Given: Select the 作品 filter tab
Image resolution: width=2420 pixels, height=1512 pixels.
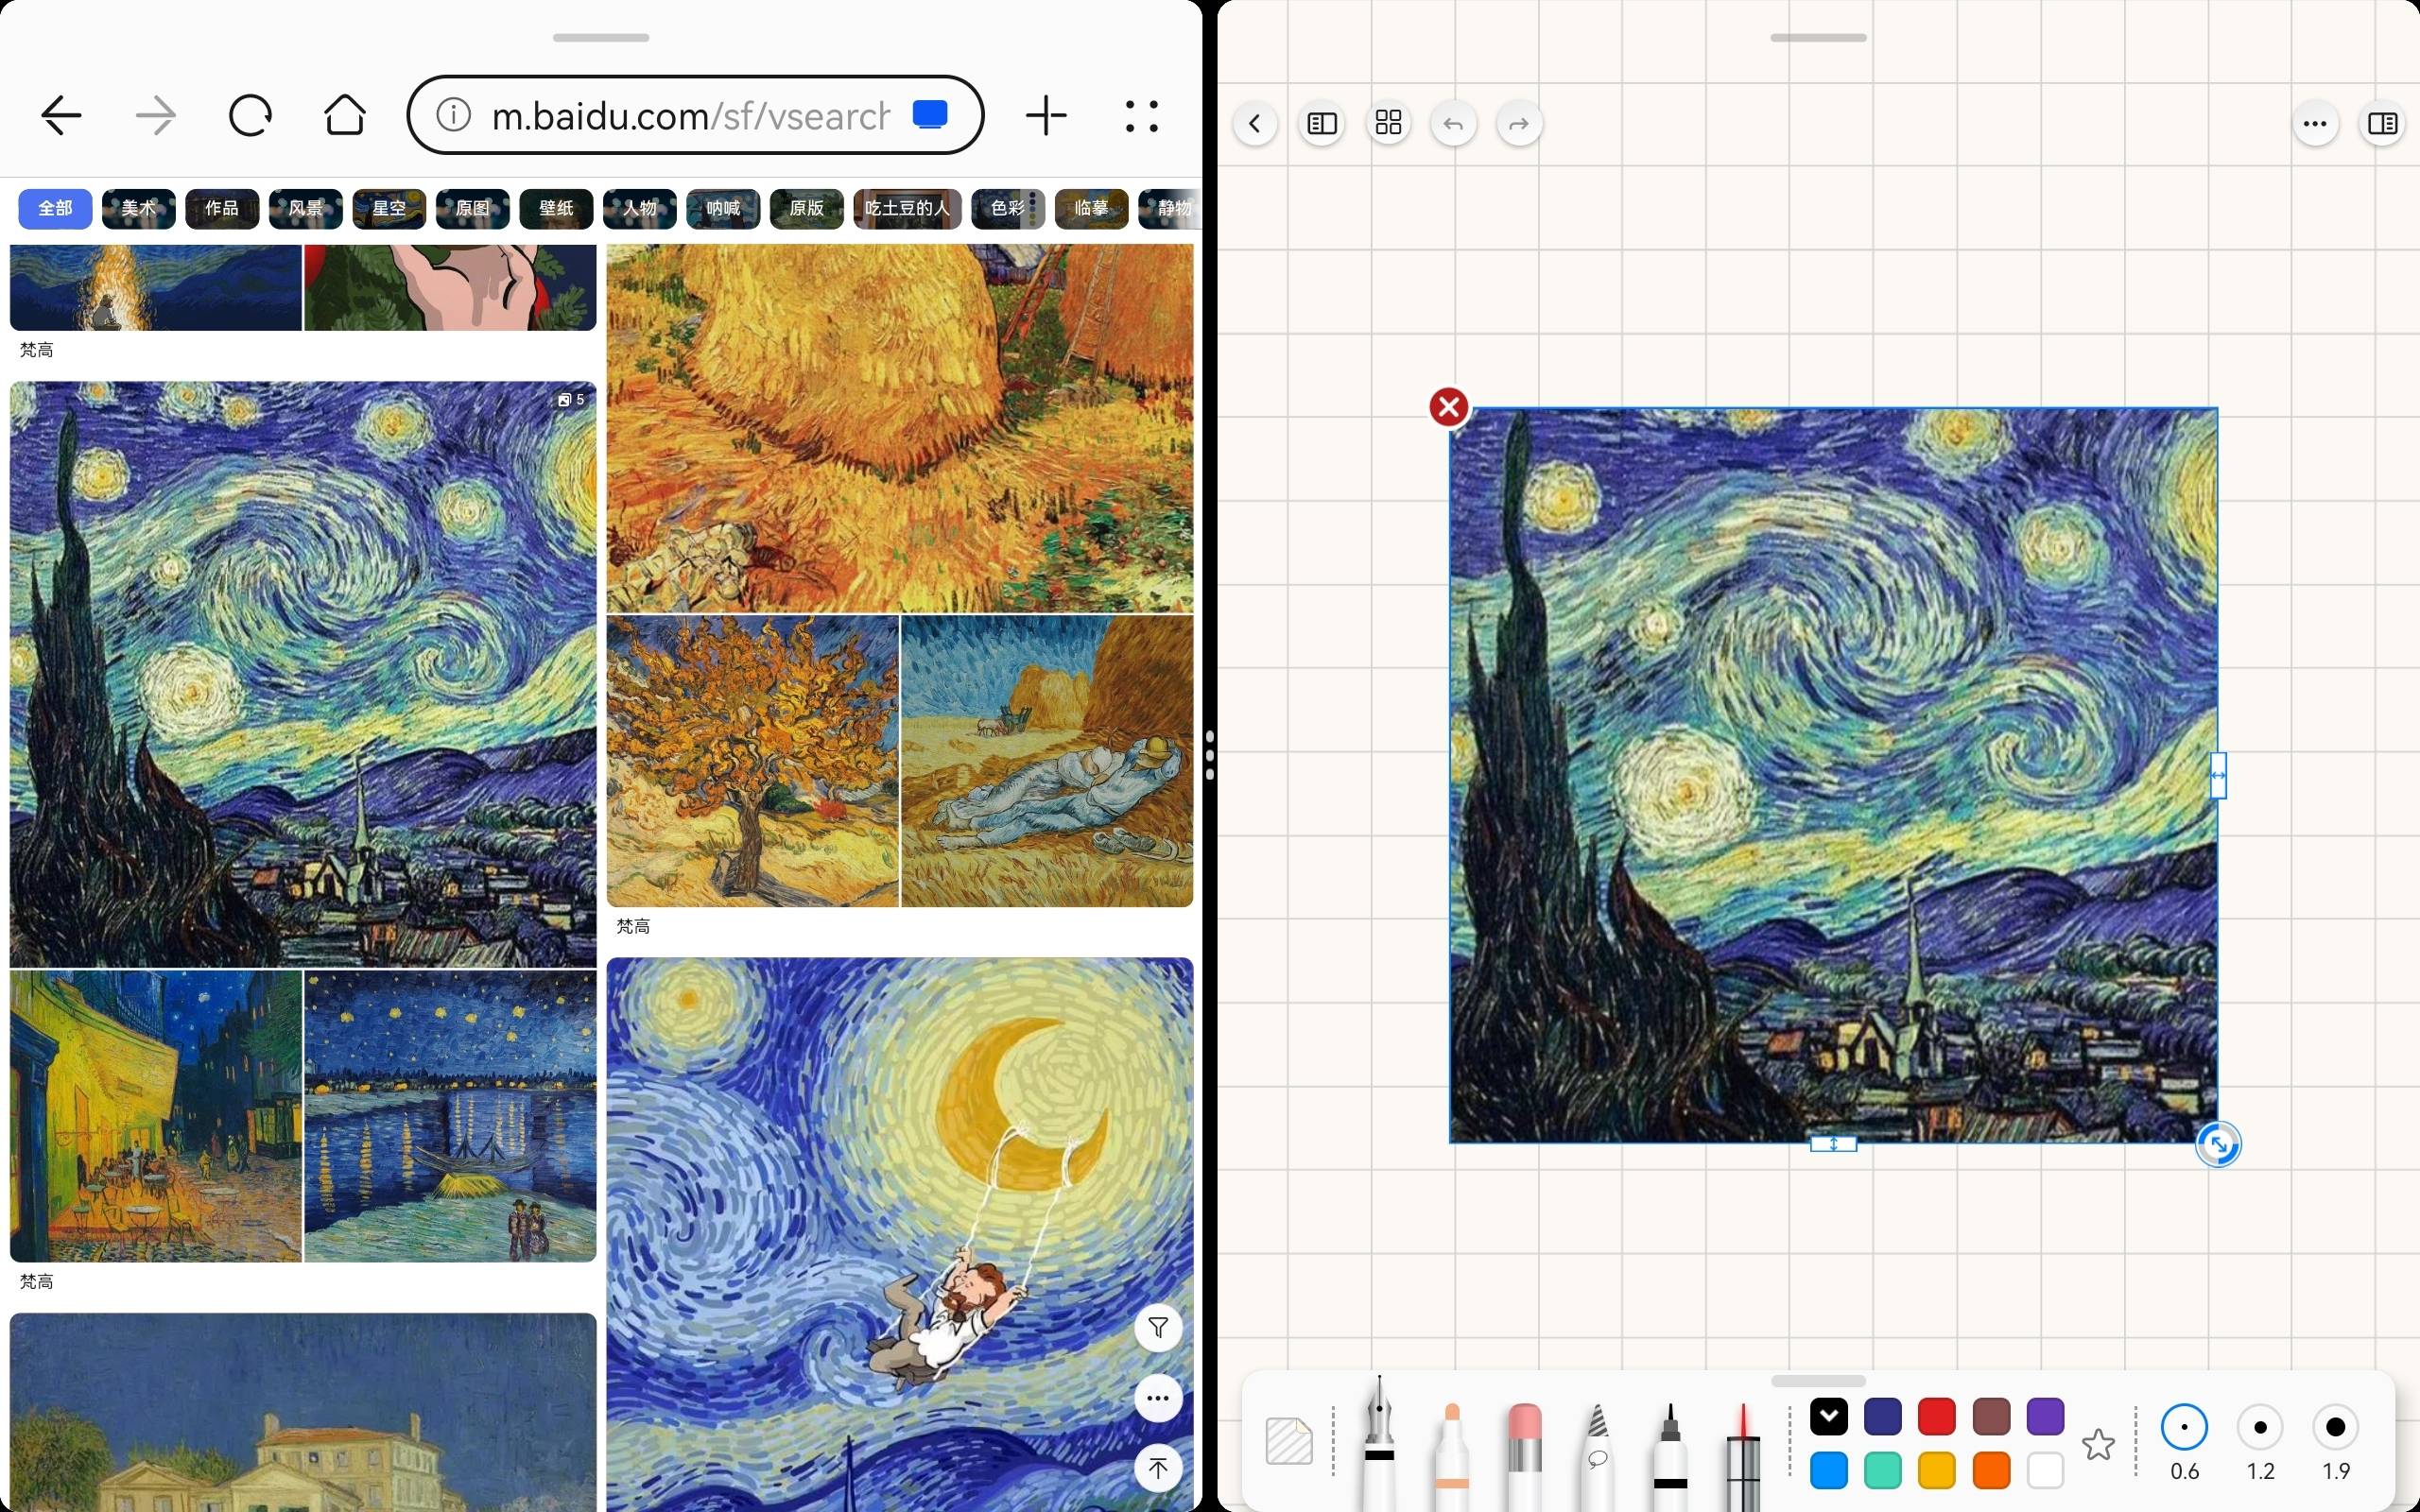Looking at the screenshot, I should click(222, 208).
